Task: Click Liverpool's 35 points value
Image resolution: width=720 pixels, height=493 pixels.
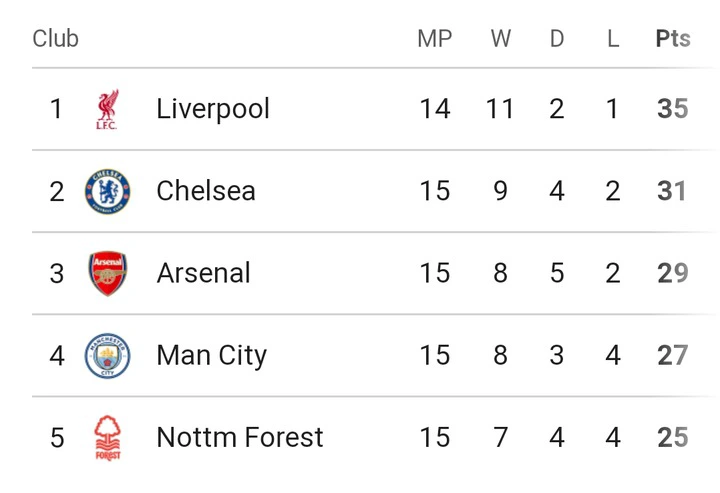Action: pos(673,109)
